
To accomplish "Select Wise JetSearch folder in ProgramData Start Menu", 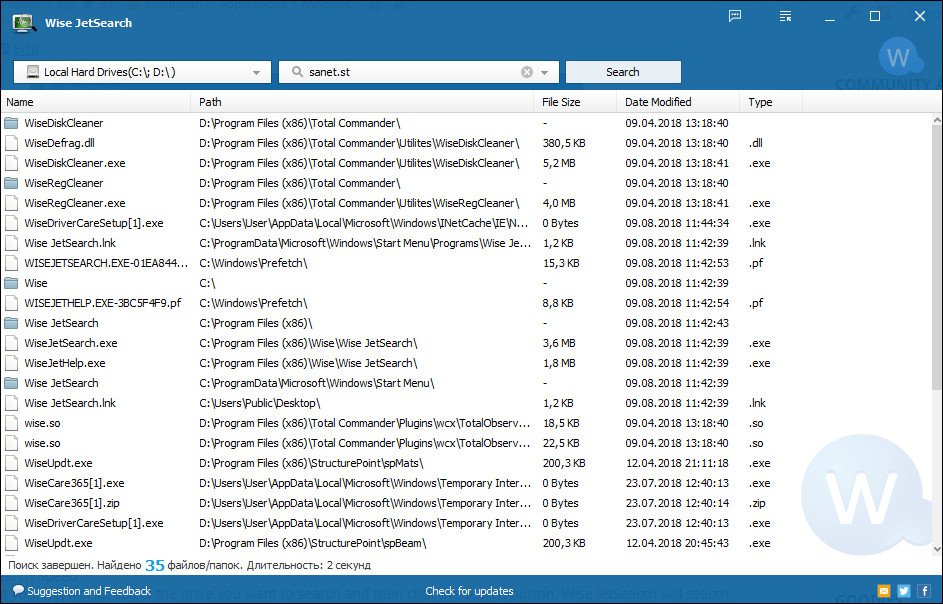I will (x=466, y=383).
